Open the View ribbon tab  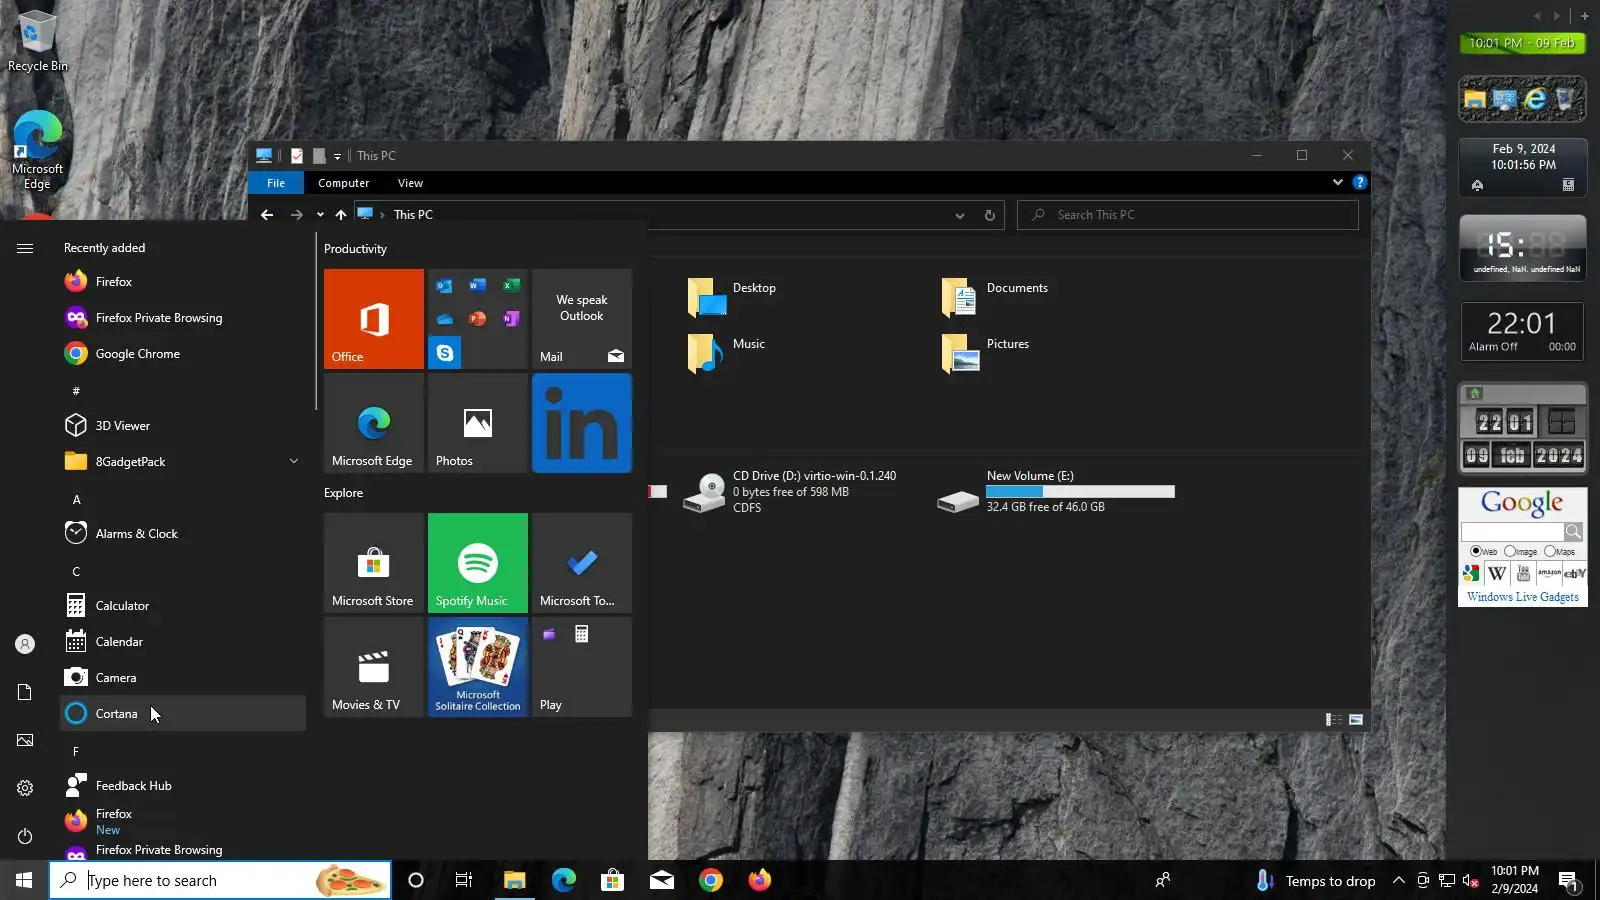(x=410, y=183)
